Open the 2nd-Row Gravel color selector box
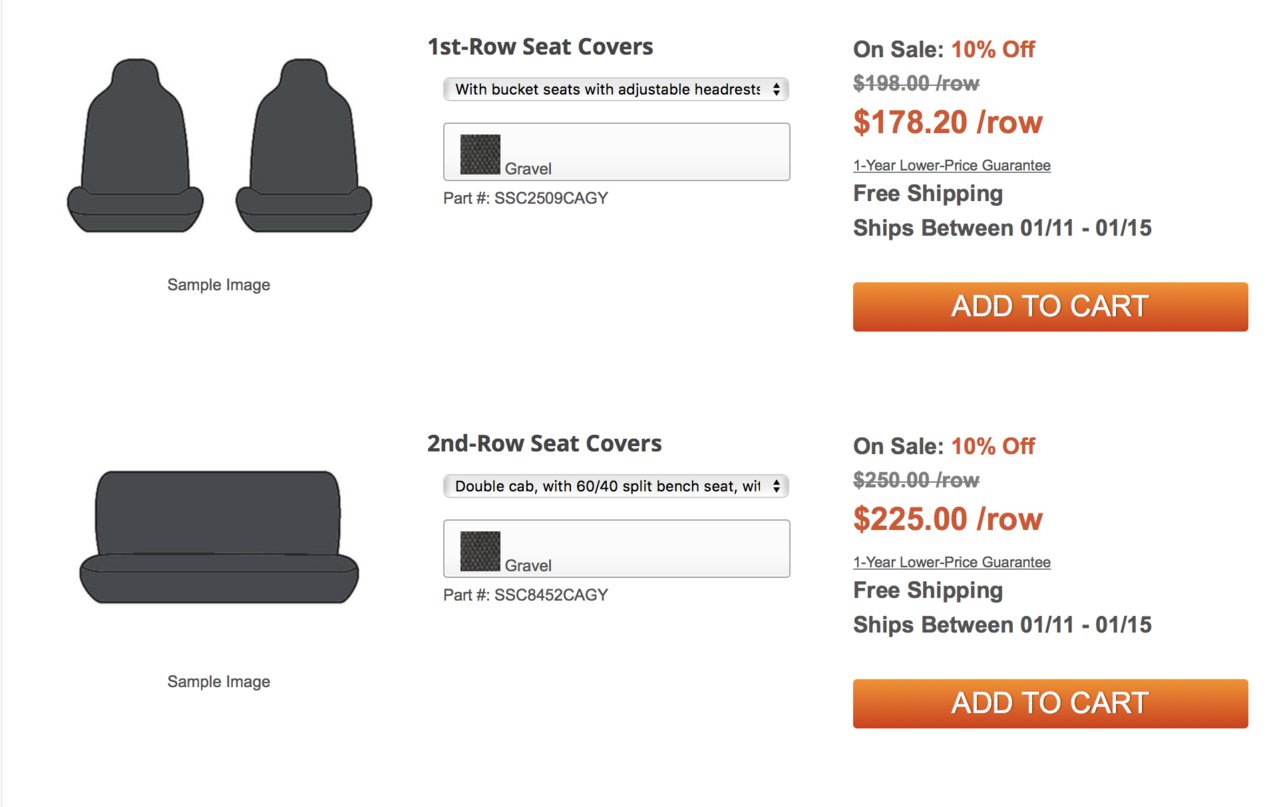 (616, 549)
